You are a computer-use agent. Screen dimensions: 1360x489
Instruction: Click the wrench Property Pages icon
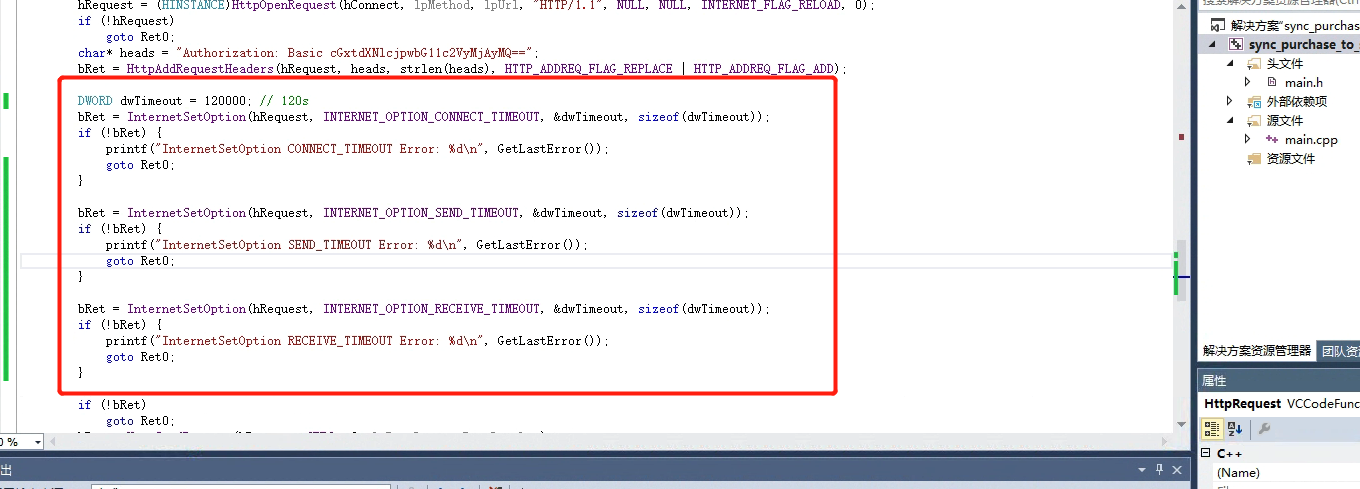pyautogui.click(x=1264, y=428)
